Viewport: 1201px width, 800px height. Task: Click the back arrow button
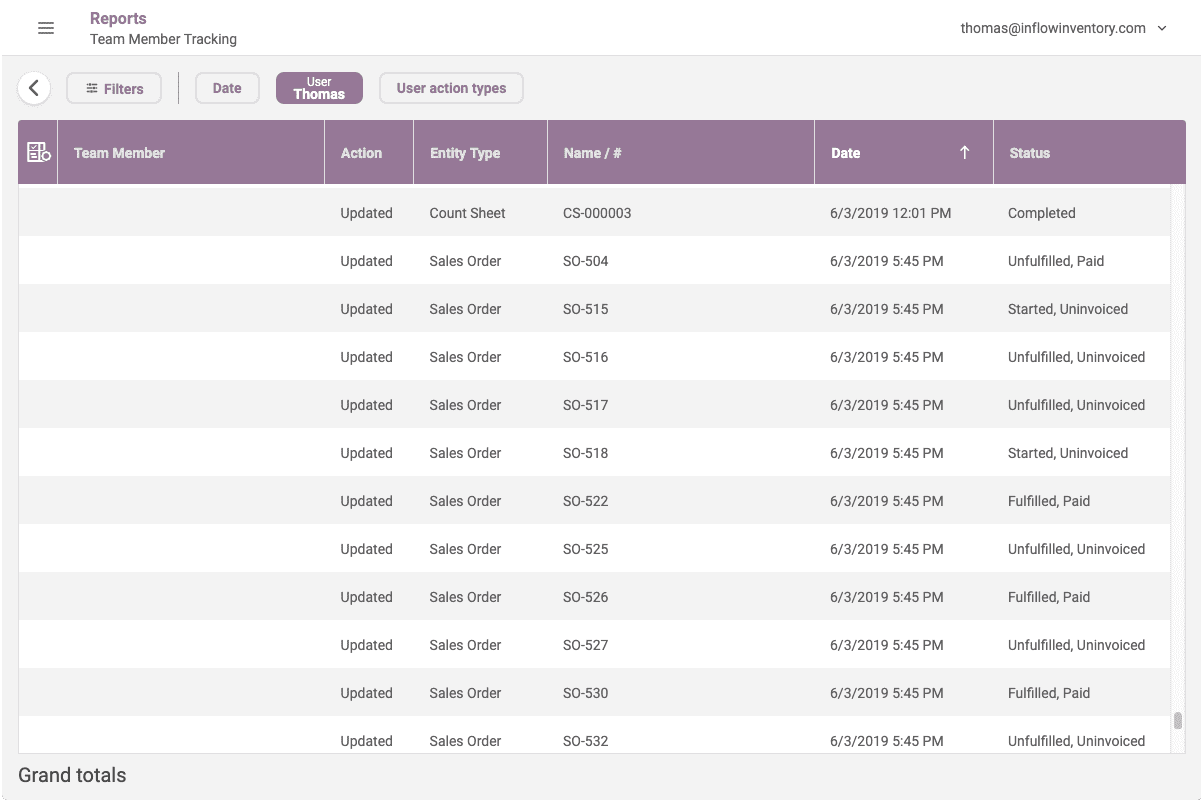34,88
